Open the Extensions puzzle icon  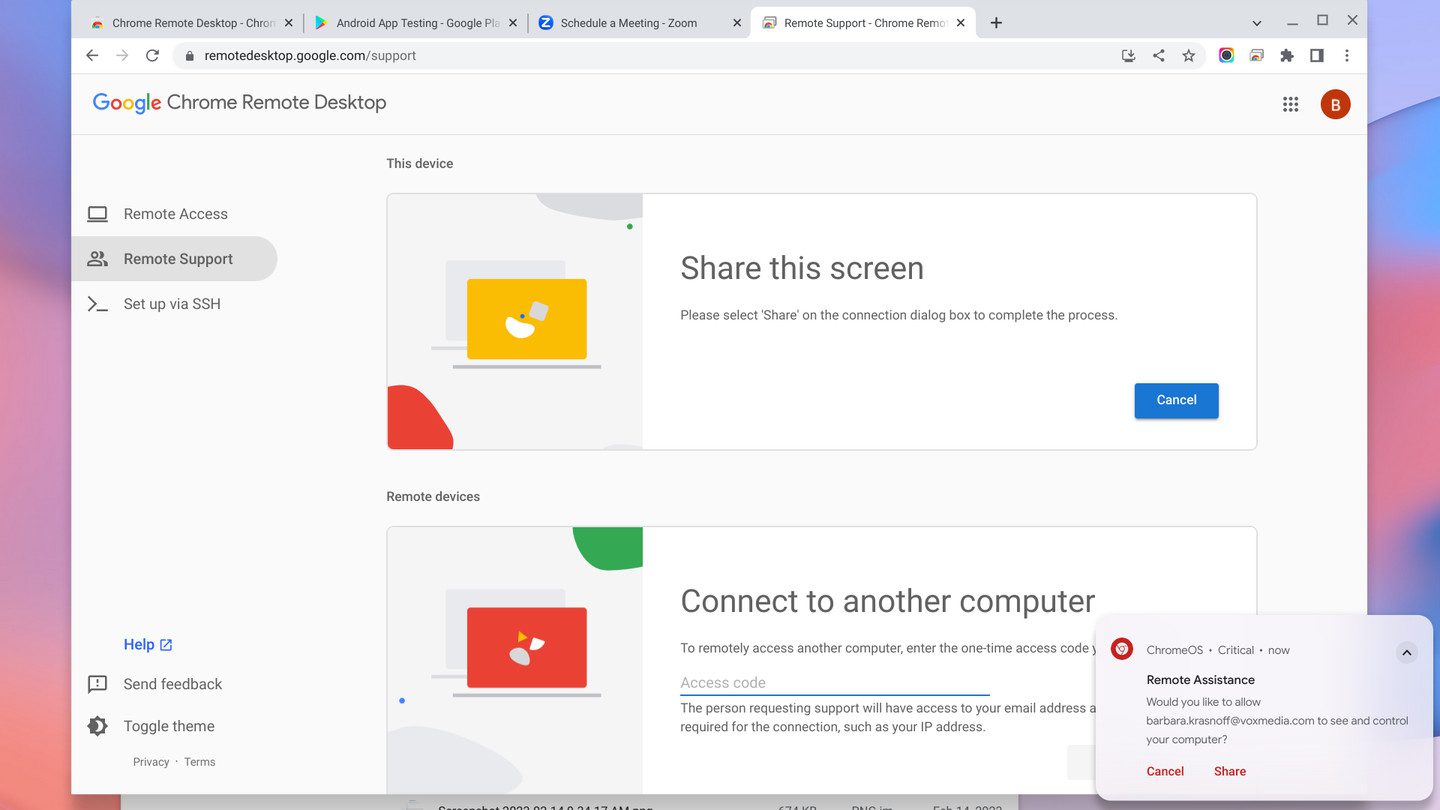1287,56
